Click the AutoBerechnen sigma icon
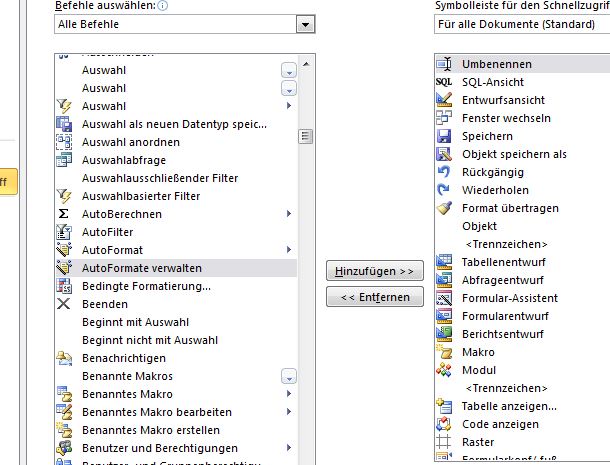 coord(63,214)
